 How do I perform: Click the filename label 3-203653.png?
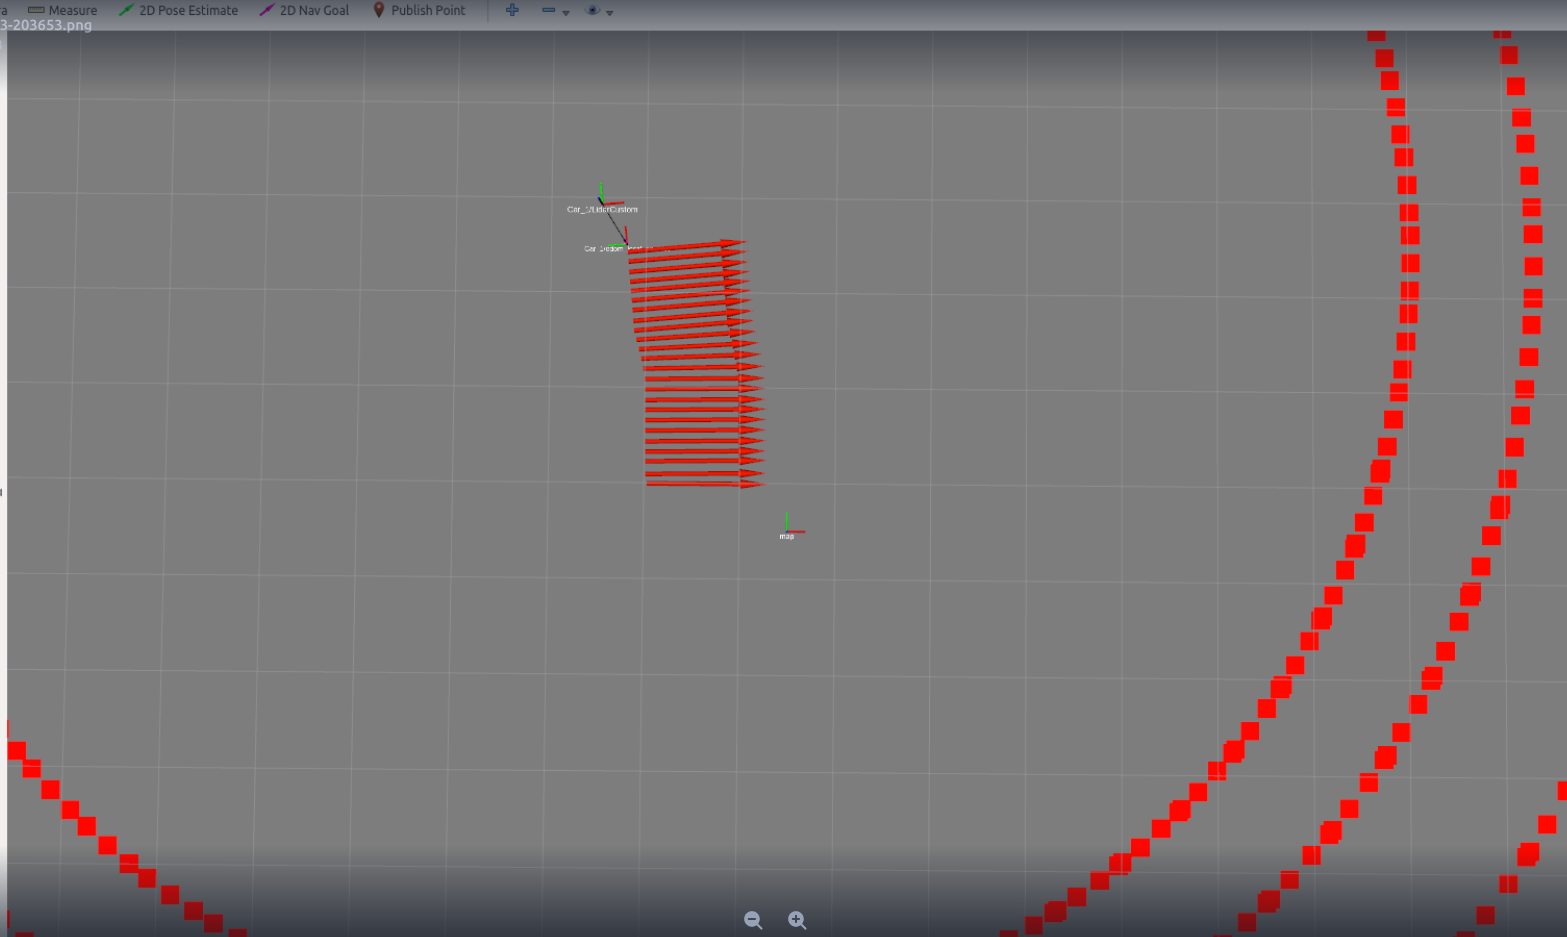pyautogui.click(x=46, y=25)
